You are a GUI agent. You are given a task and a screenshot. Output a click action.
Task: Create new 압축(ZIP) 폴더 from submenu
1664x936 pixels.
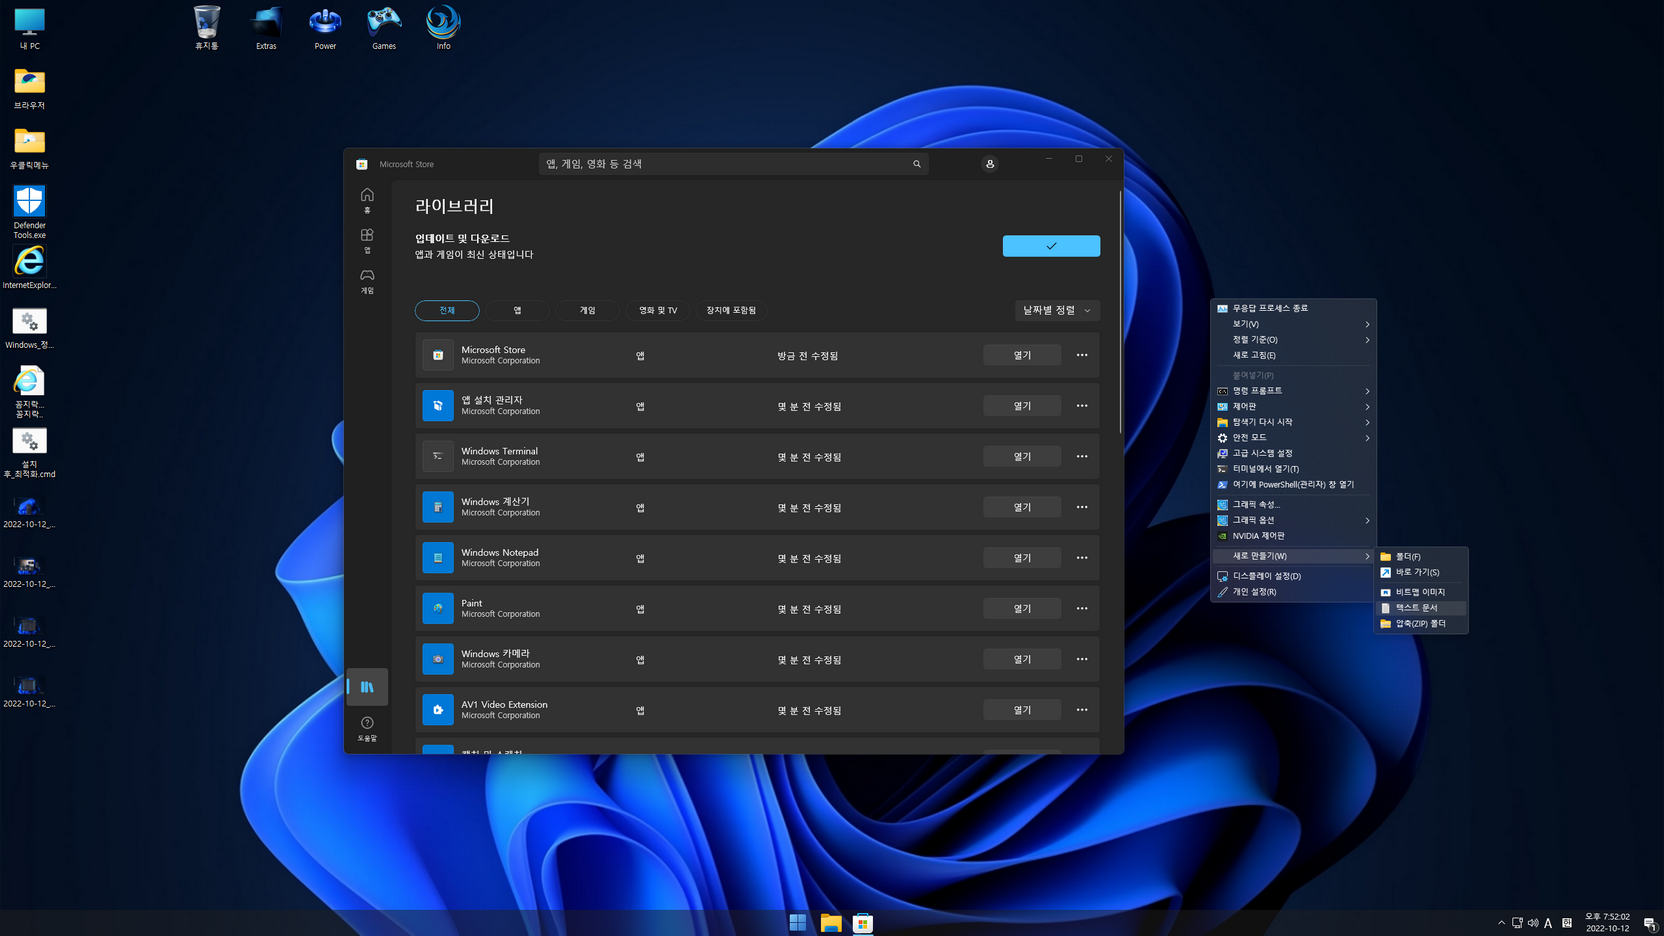(x=1422, y=624)
